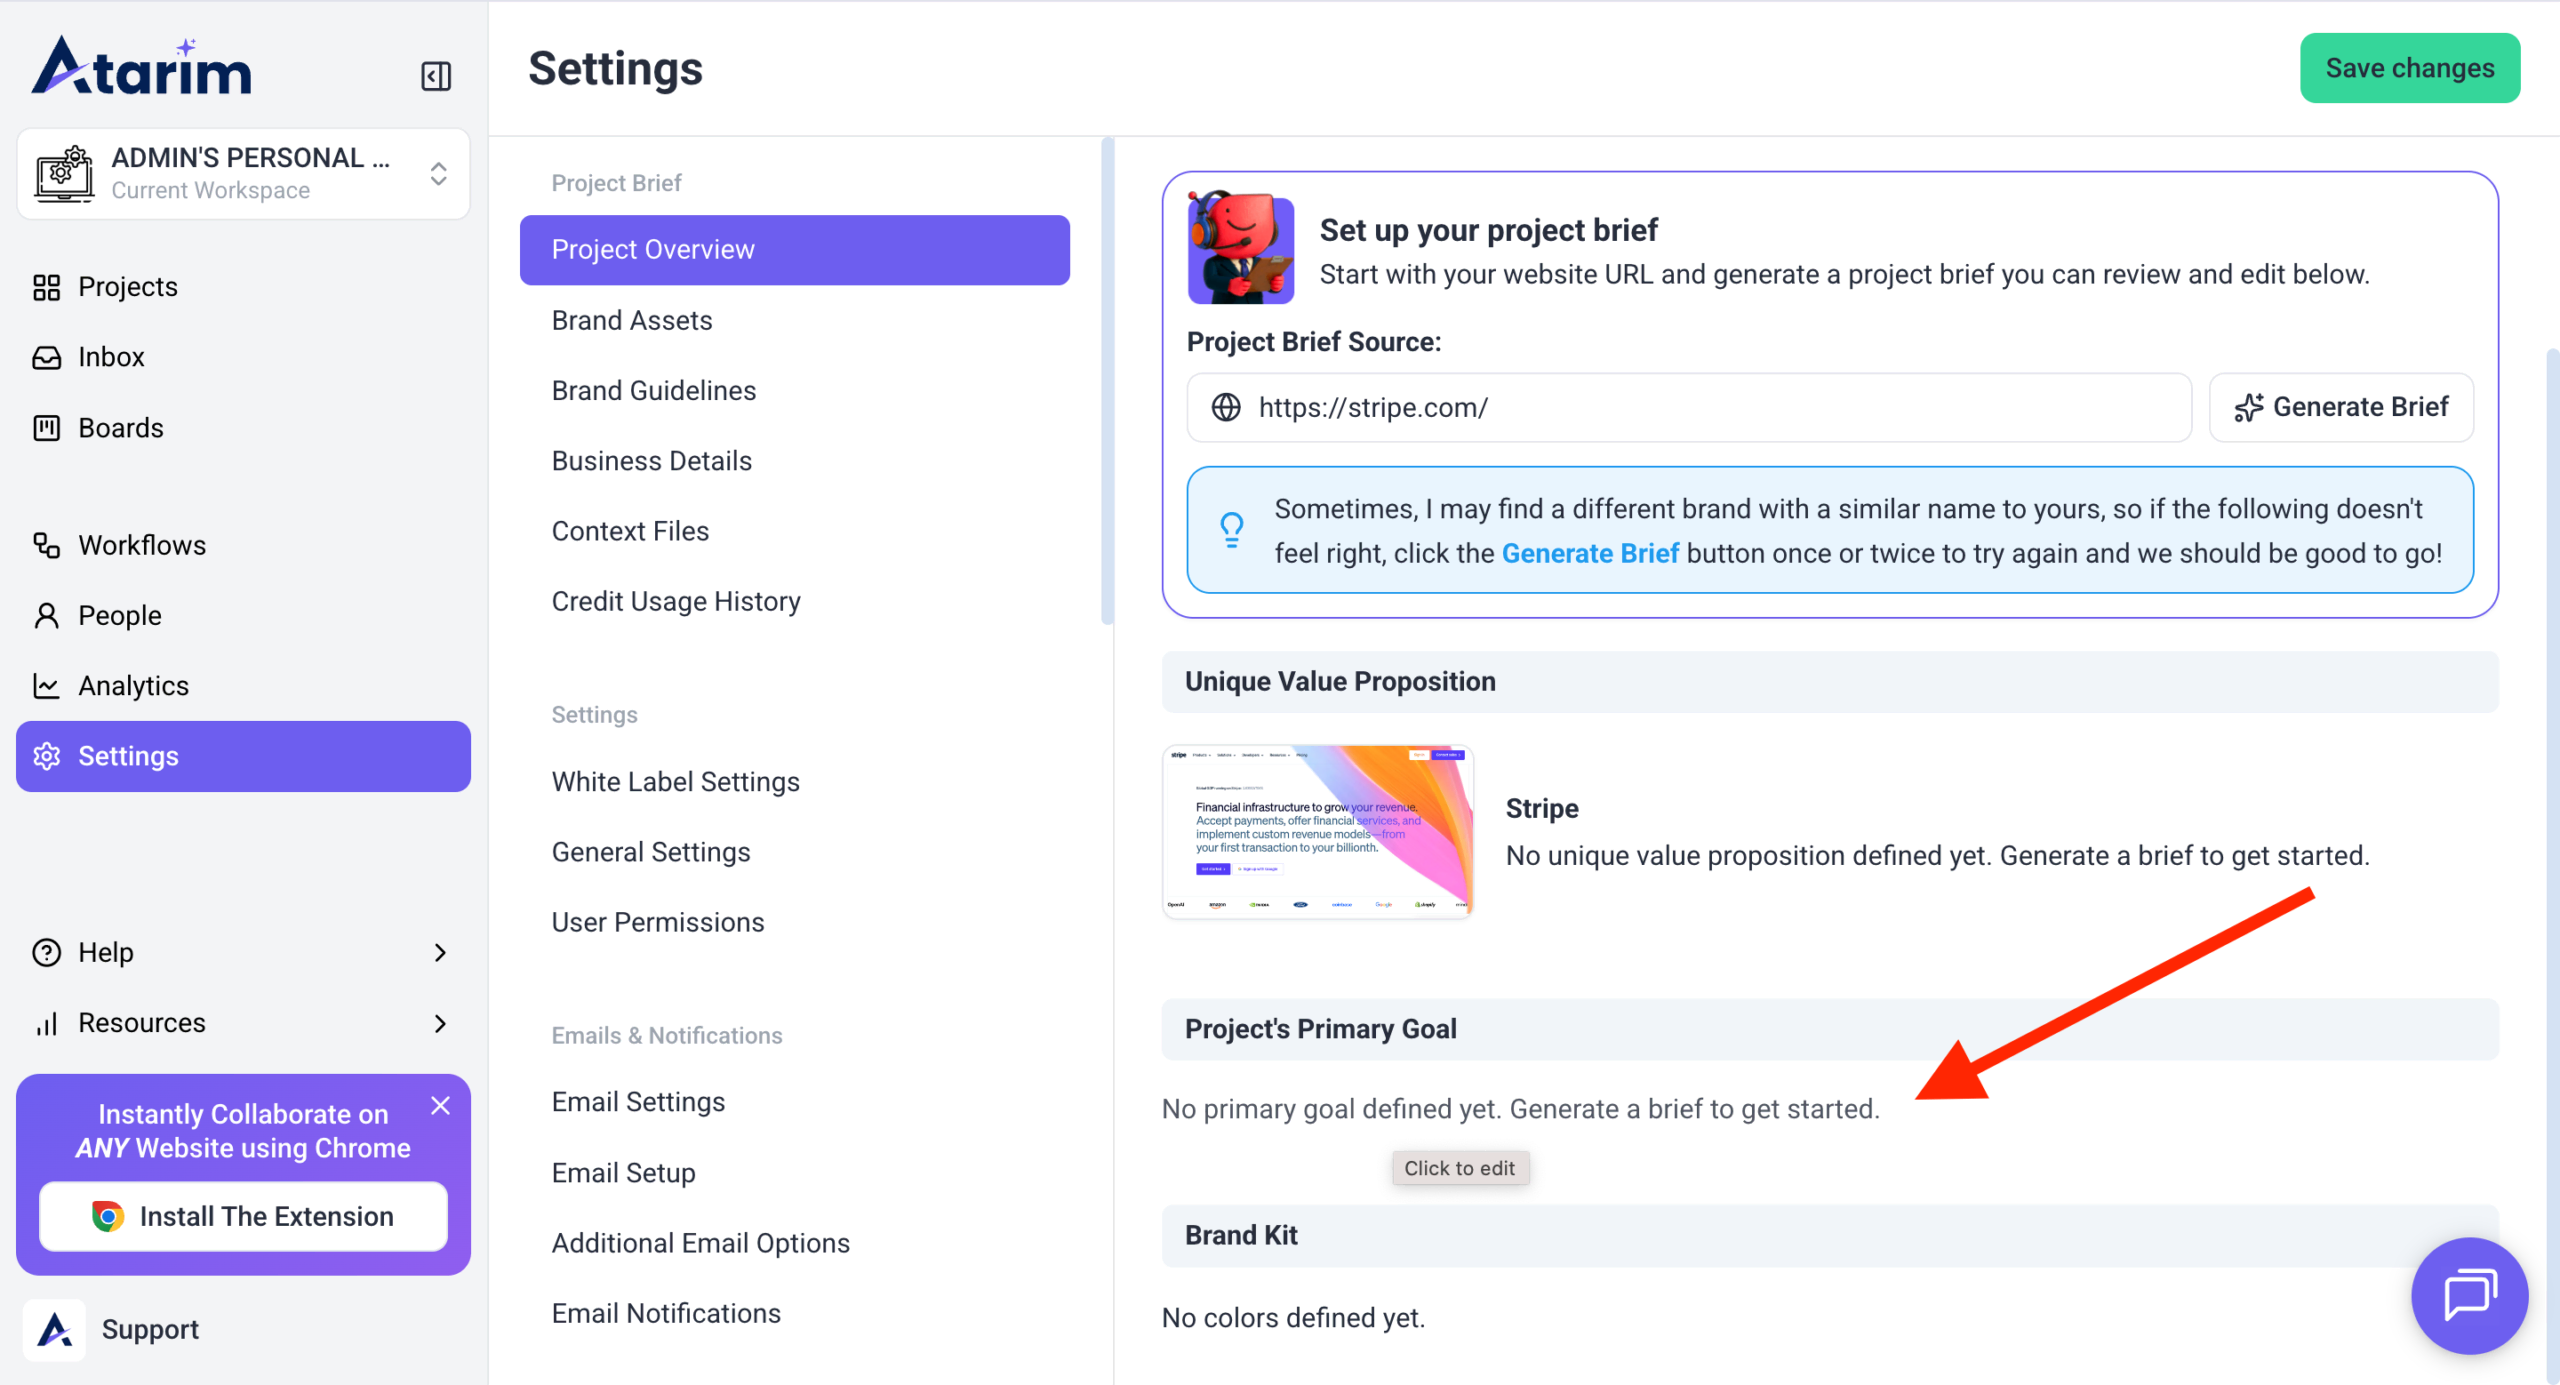The width and height of the screenshot is (2560, 1385).
Task: Dismiss the Chrome extension promo banner
Action: click(x=440, y=1105)
